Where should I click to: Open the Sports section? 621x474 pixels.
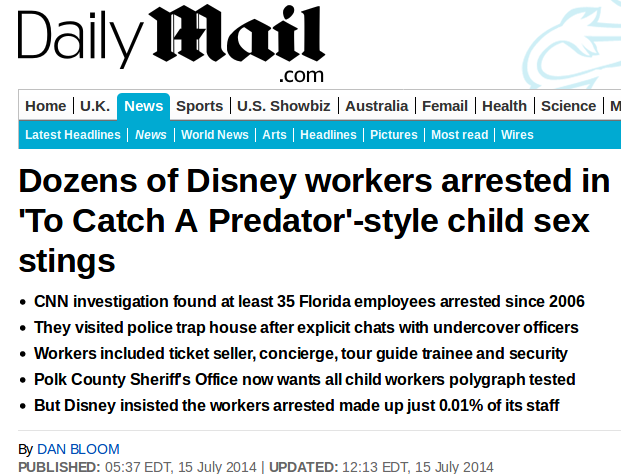tap(200, 106)
